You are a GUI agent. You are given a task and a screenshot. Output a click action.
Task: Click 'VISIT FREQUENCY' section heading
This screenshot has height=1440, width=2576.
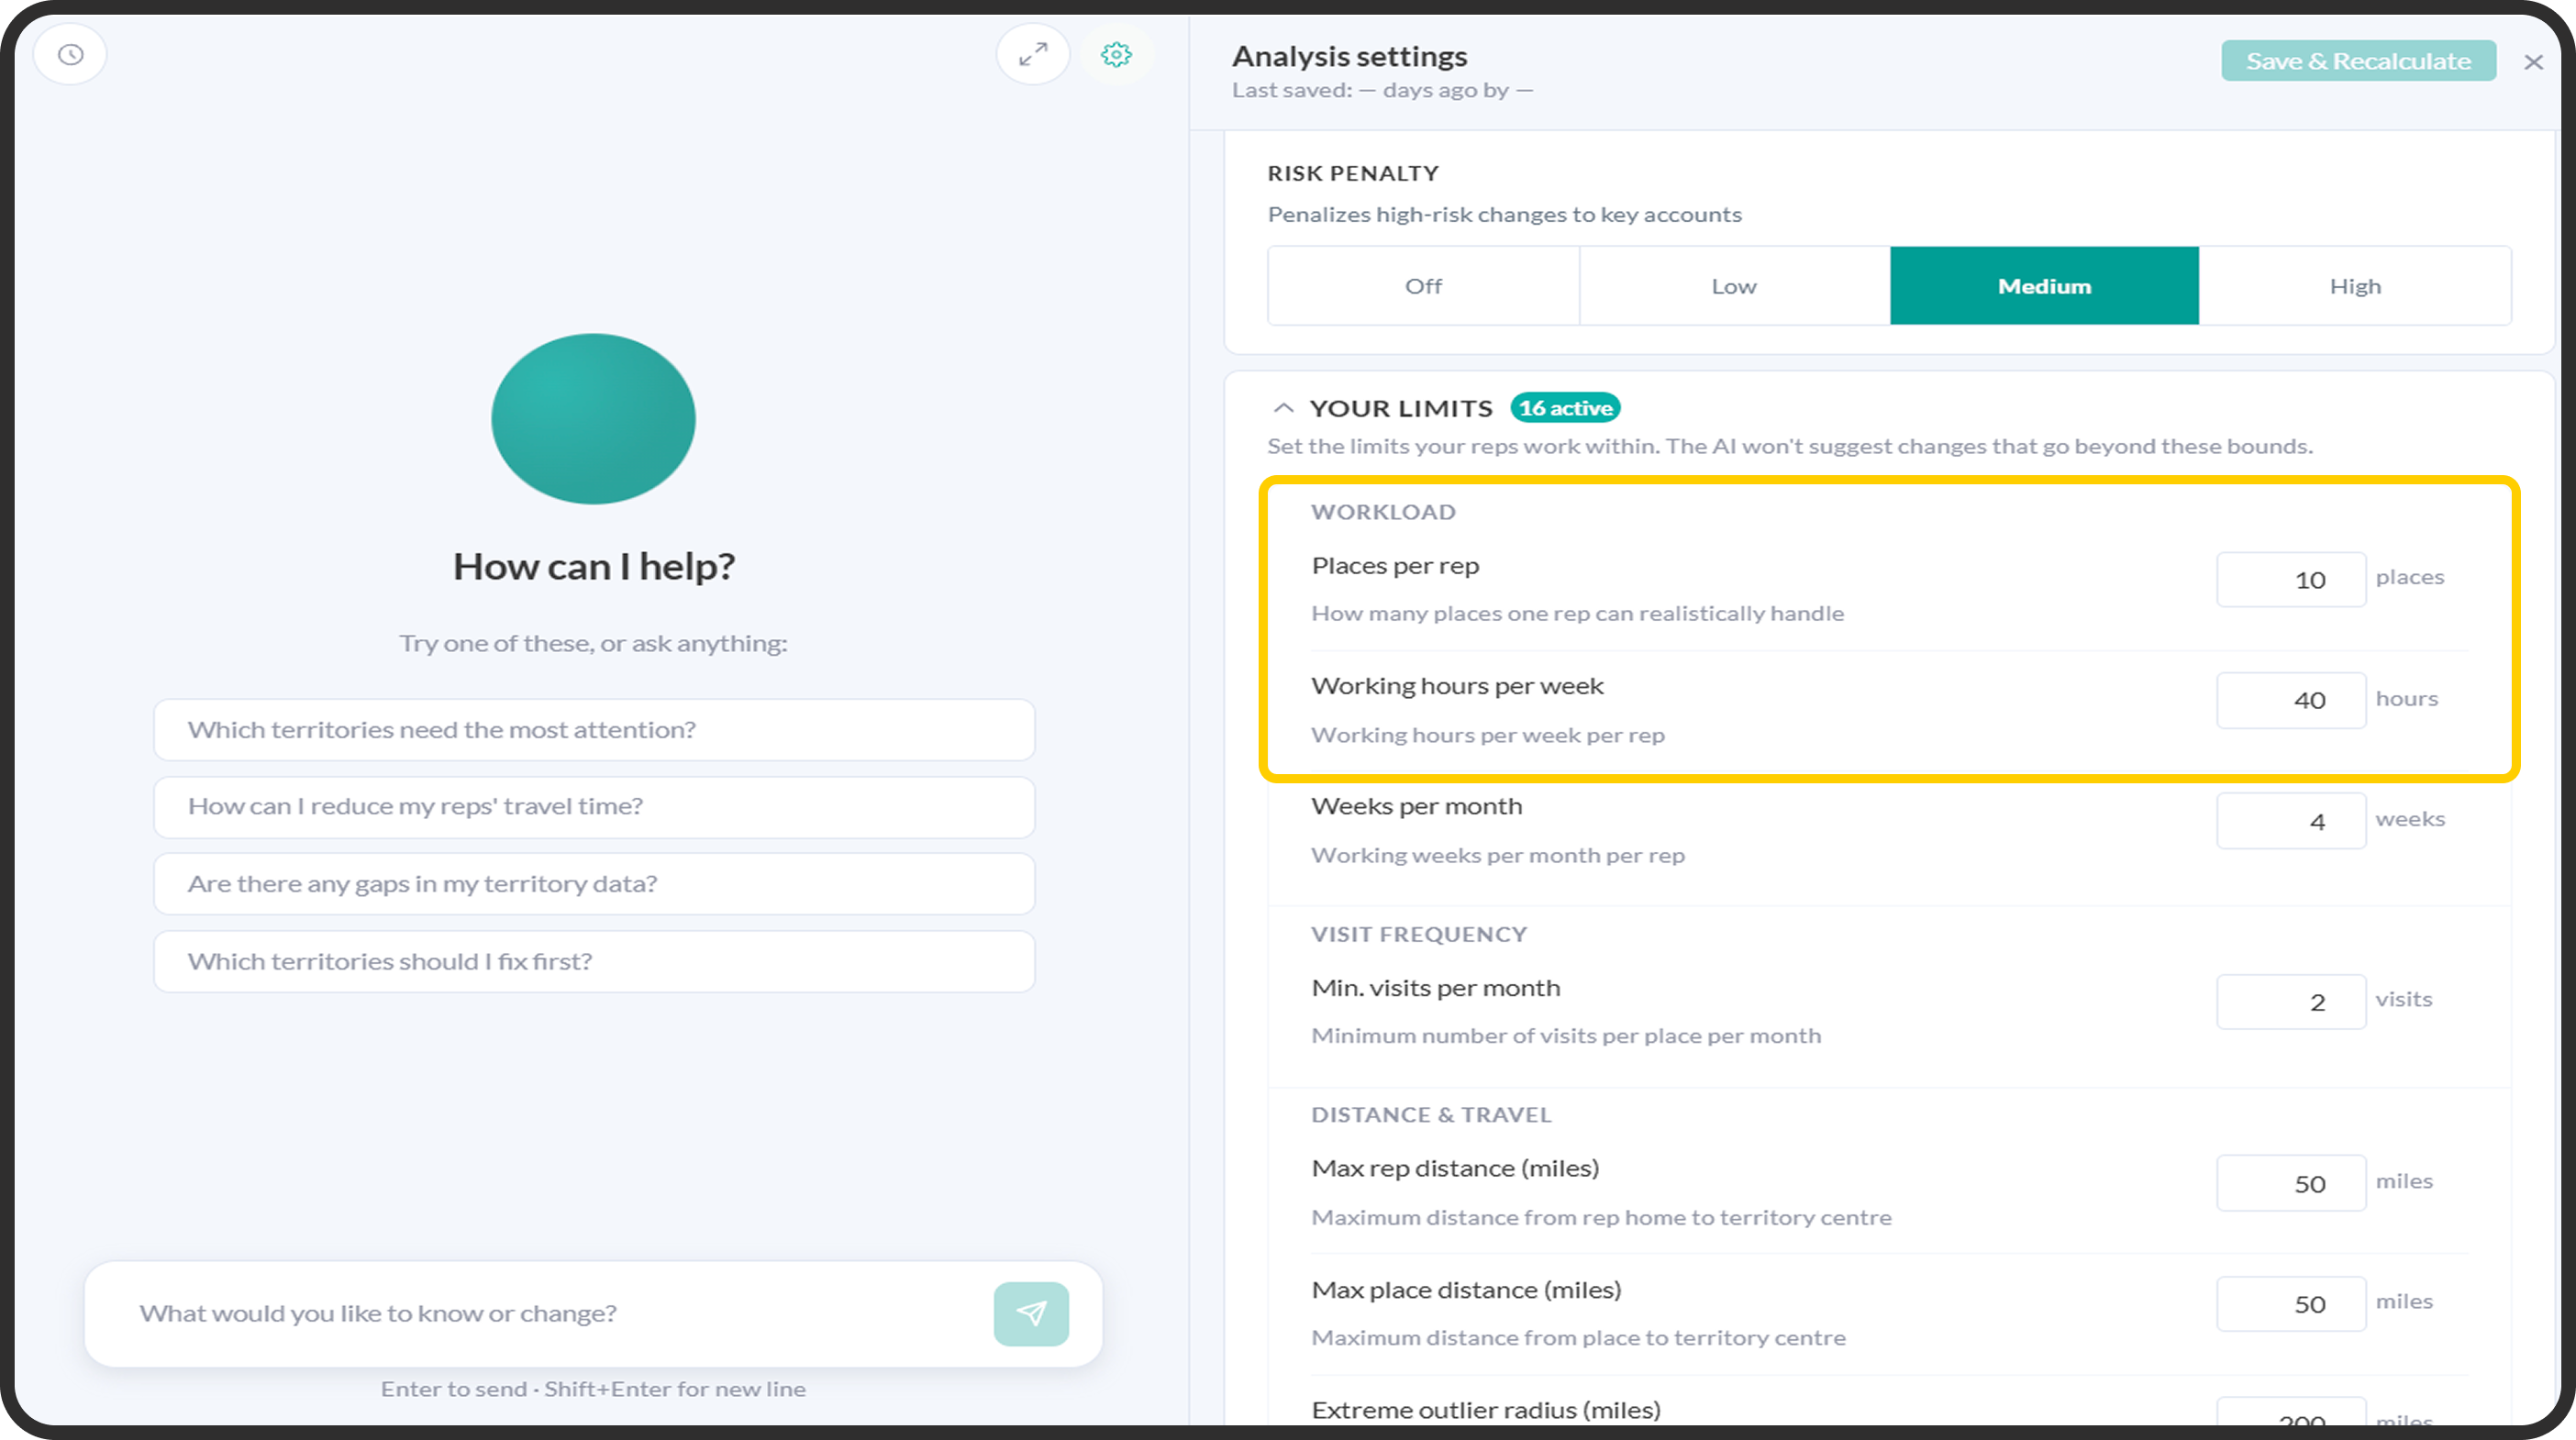pyautogui.click(x=1419, y=934)
